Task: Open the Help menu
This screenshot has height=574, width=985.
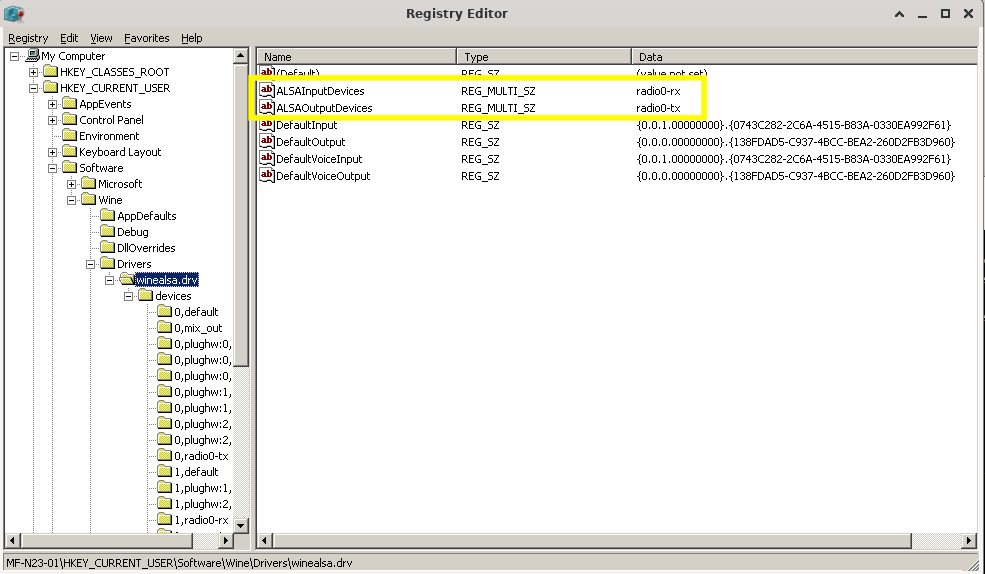Action: (x=192, y=38)
